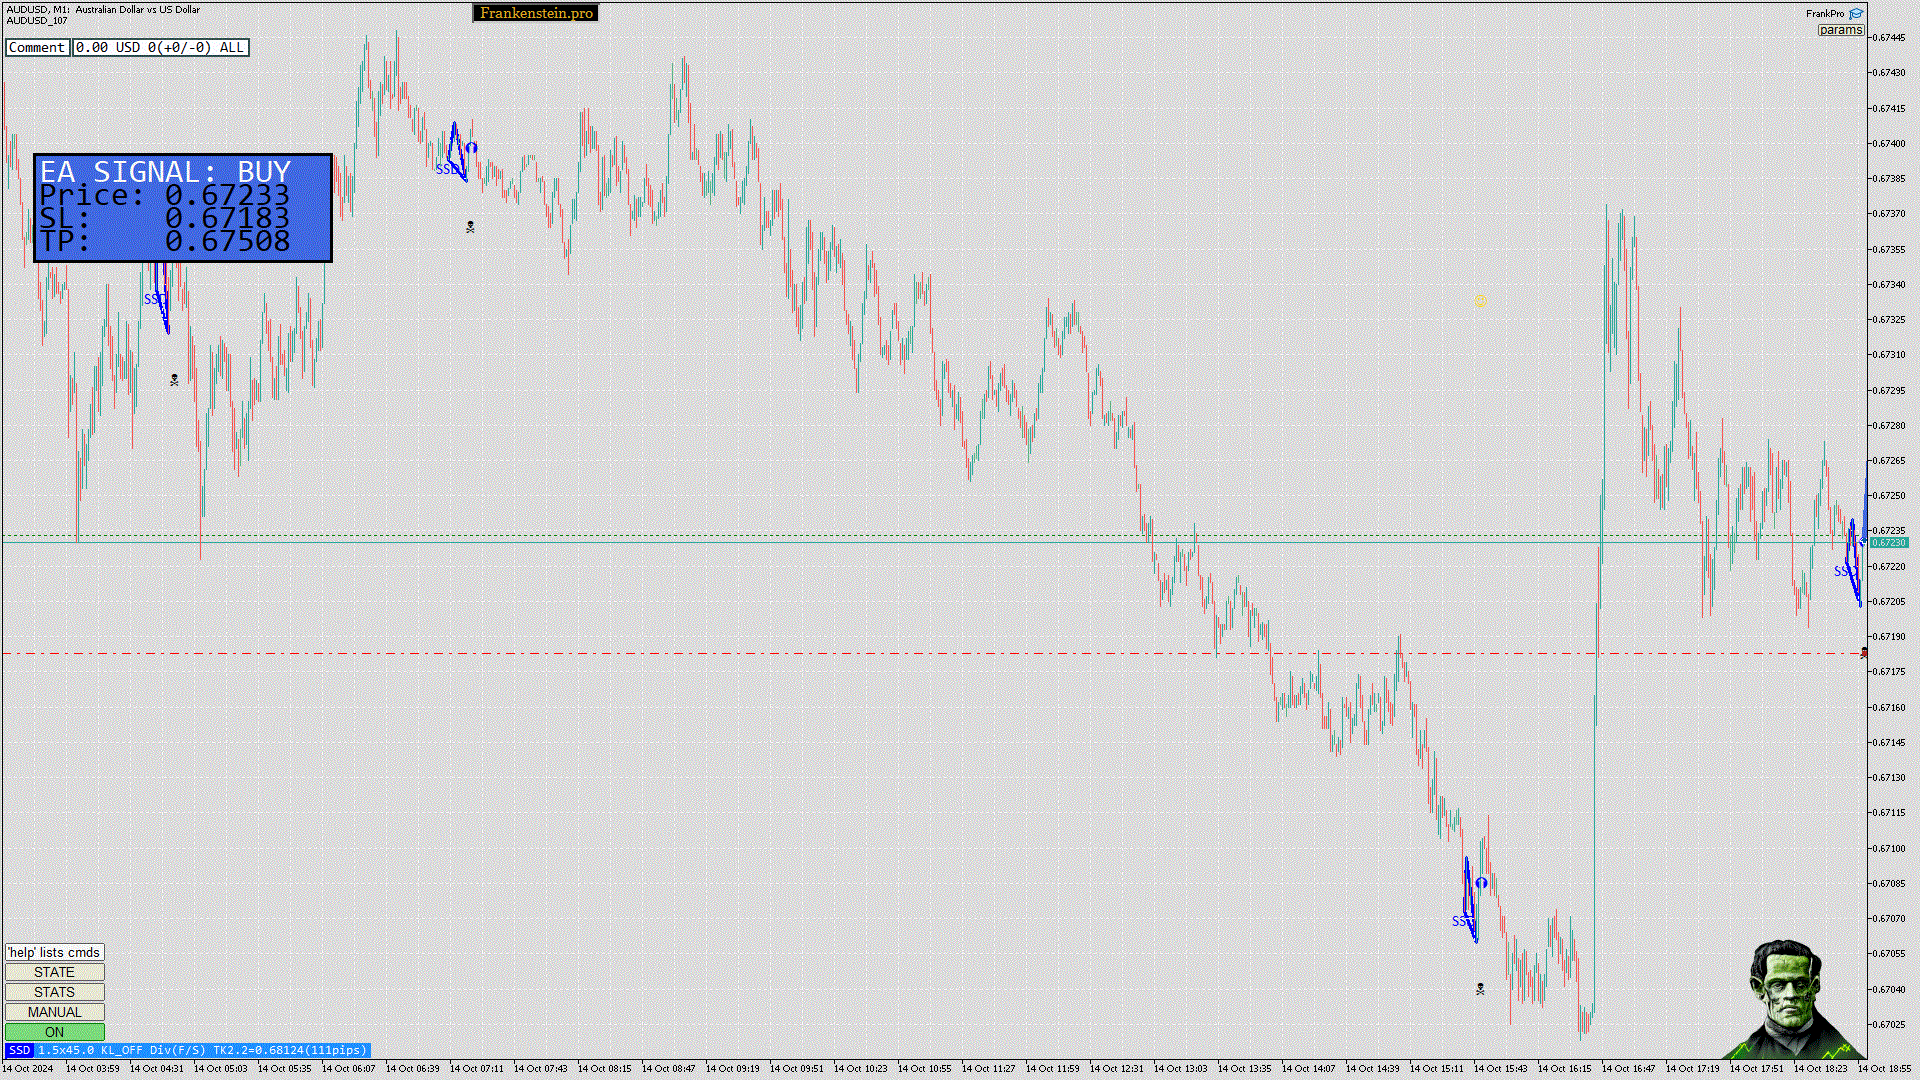Viewport: 1920px width, 1080px height.
Task: Click price axis label 0.67265
Action: tap(1889, 461)
